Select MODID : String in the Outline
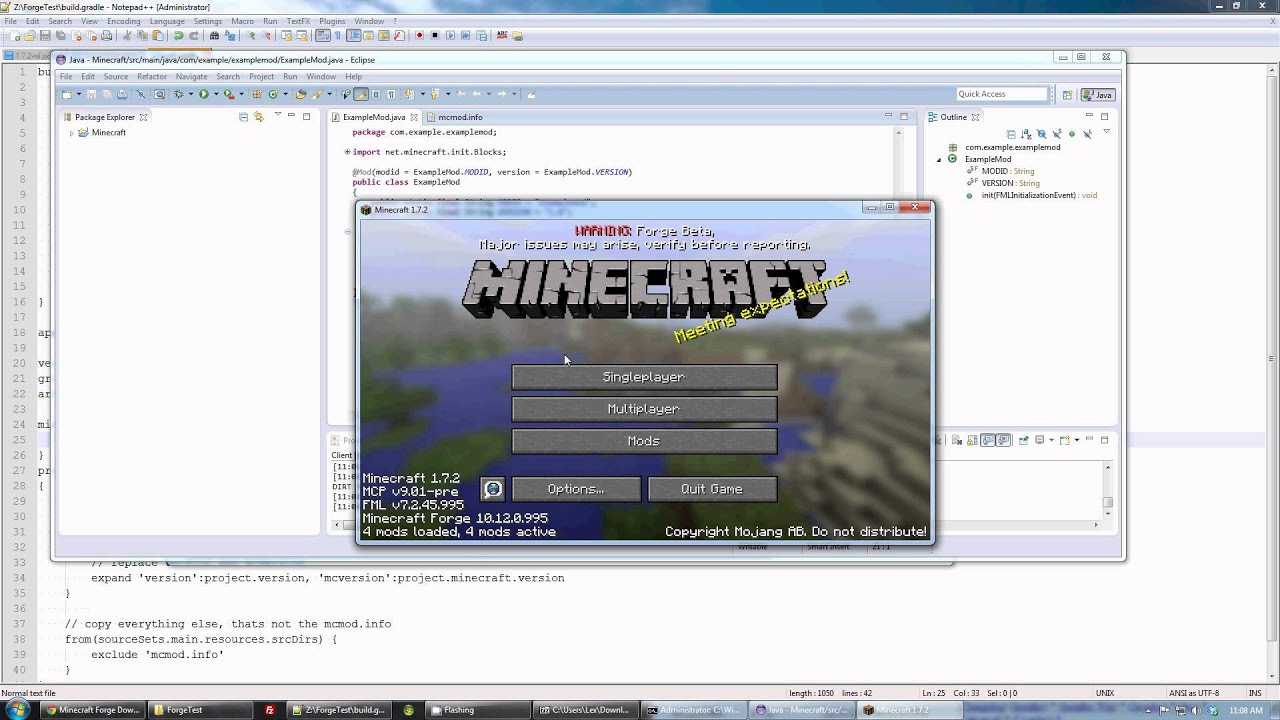This screenshot has width=1280, height=720. (1008, 171)
